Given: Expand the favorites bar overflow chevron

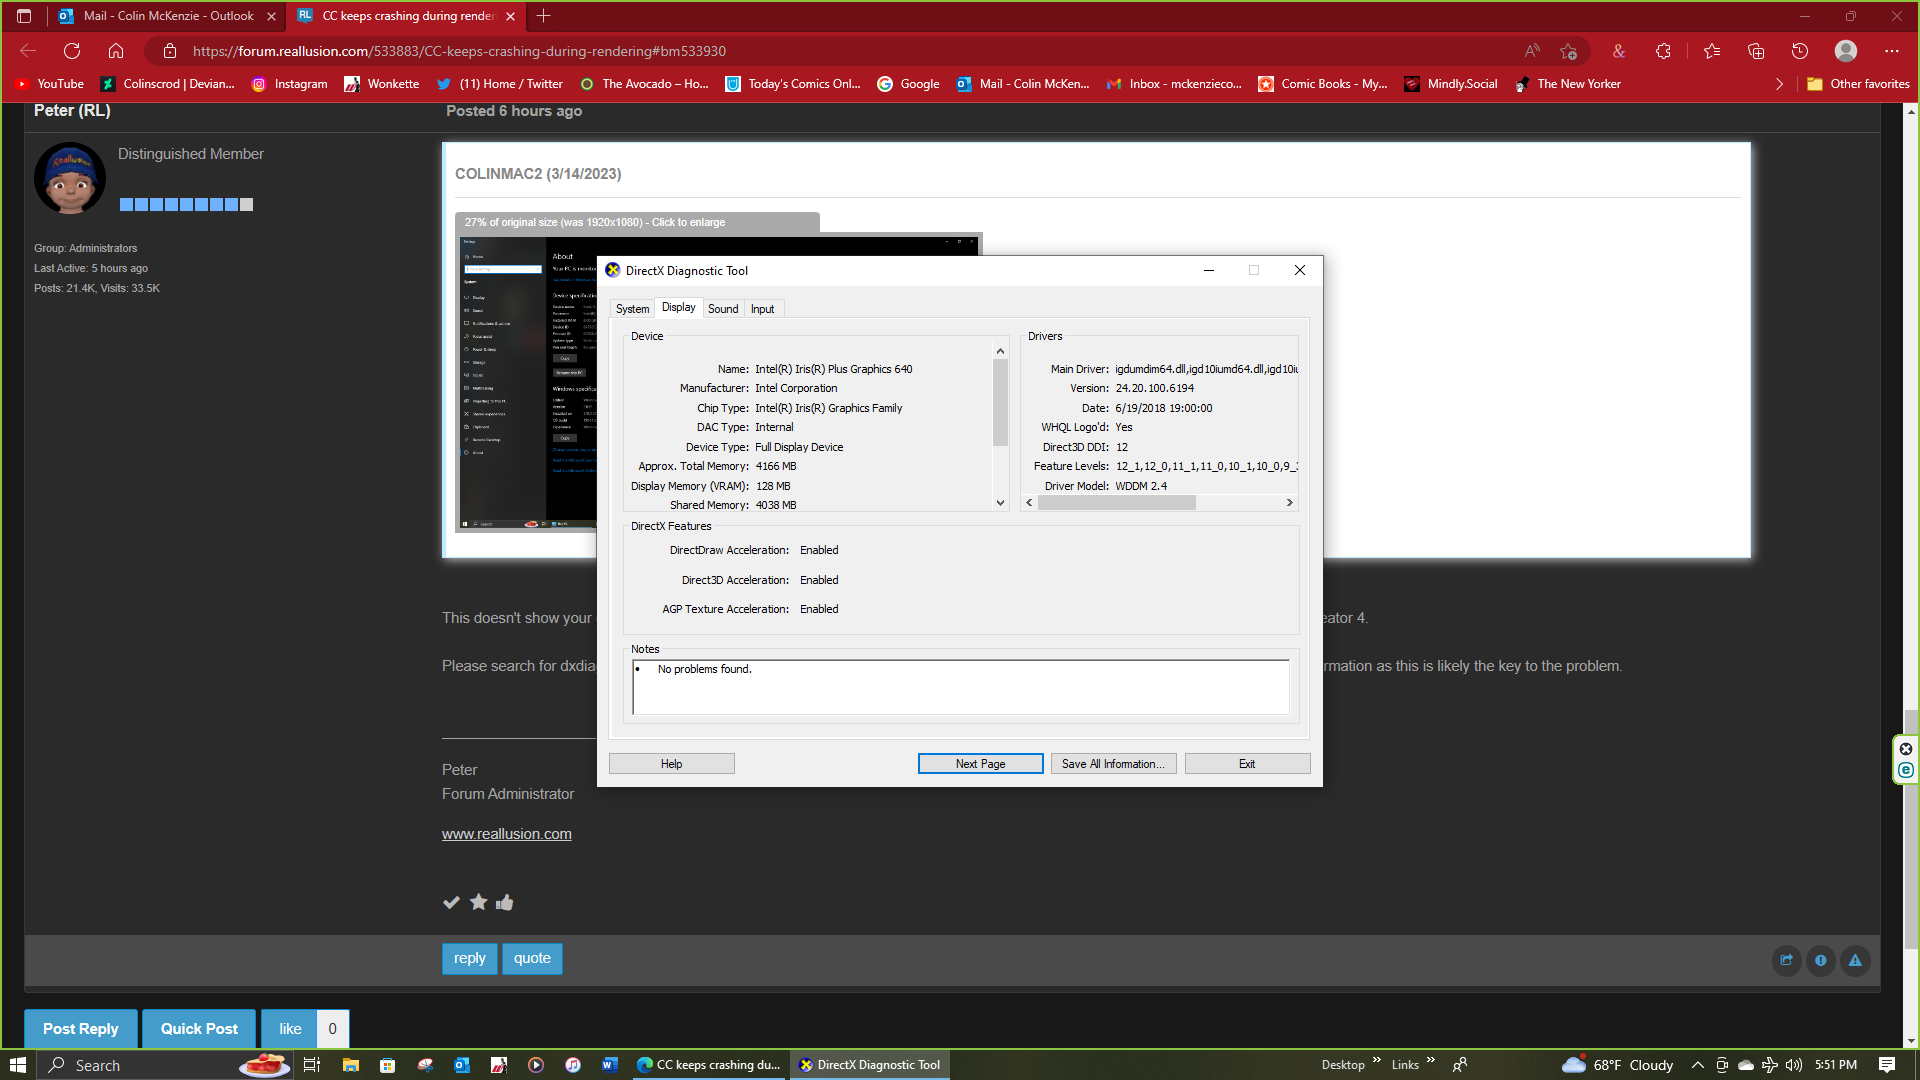Looking at the screenshot, I should click(x=1779, y=84).
